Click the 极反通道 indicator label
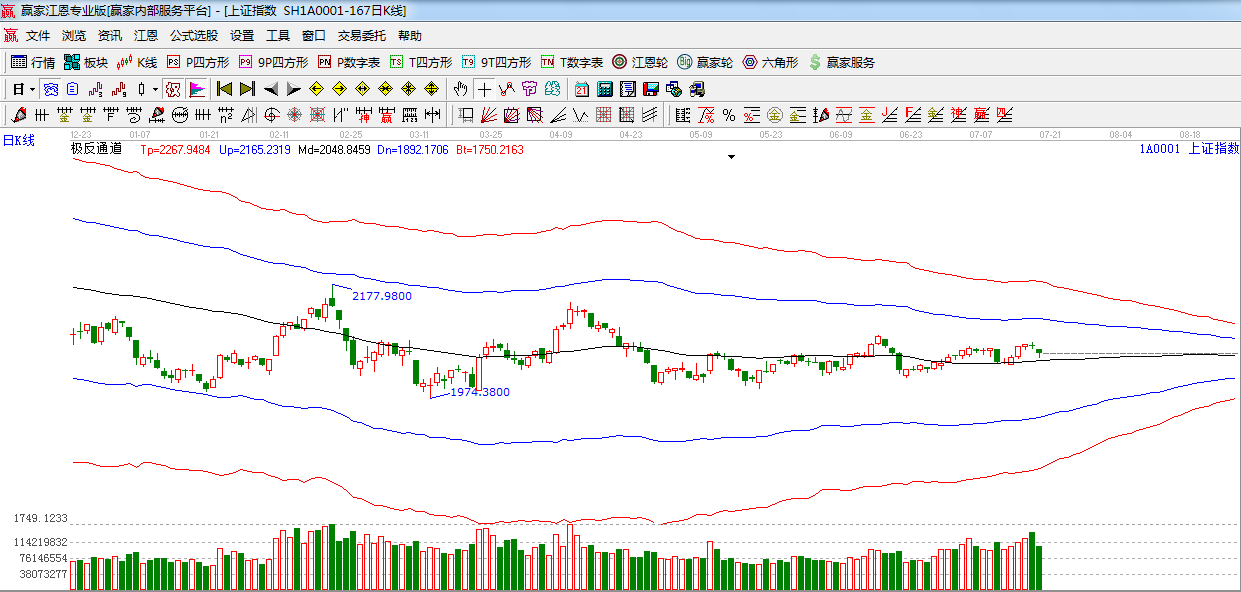Viewport: 1241px width, 592px height. tap(96, 149)
